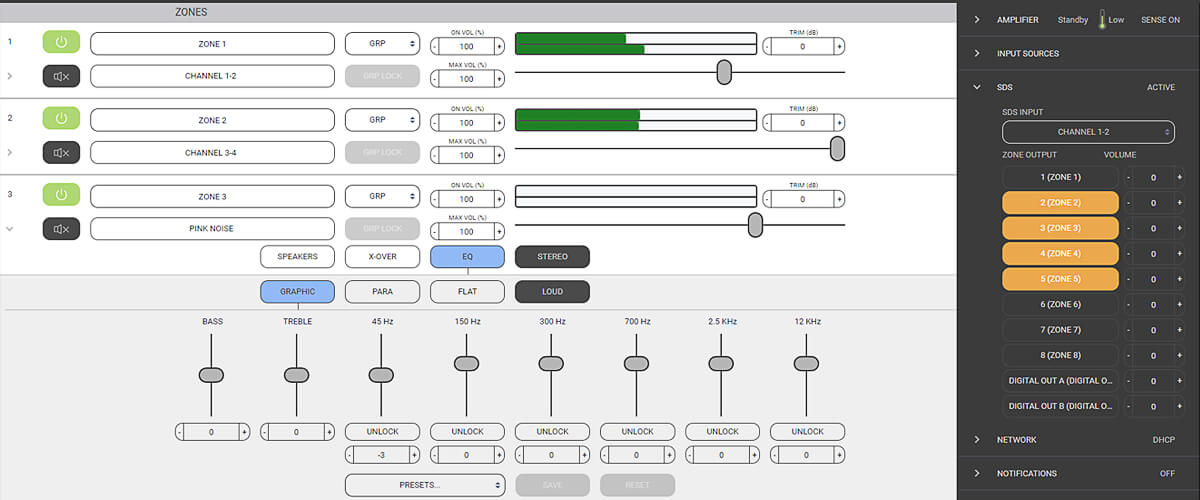1200x500 pixels.
Task: Toggle Zone 1 power button
Action: pos(61,43)
